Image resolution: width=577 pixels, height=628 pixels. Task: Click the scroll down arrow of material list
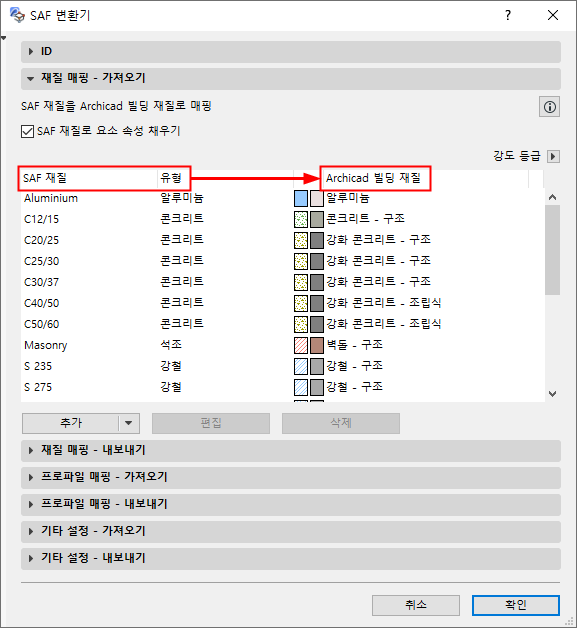(x=553, y=394)
